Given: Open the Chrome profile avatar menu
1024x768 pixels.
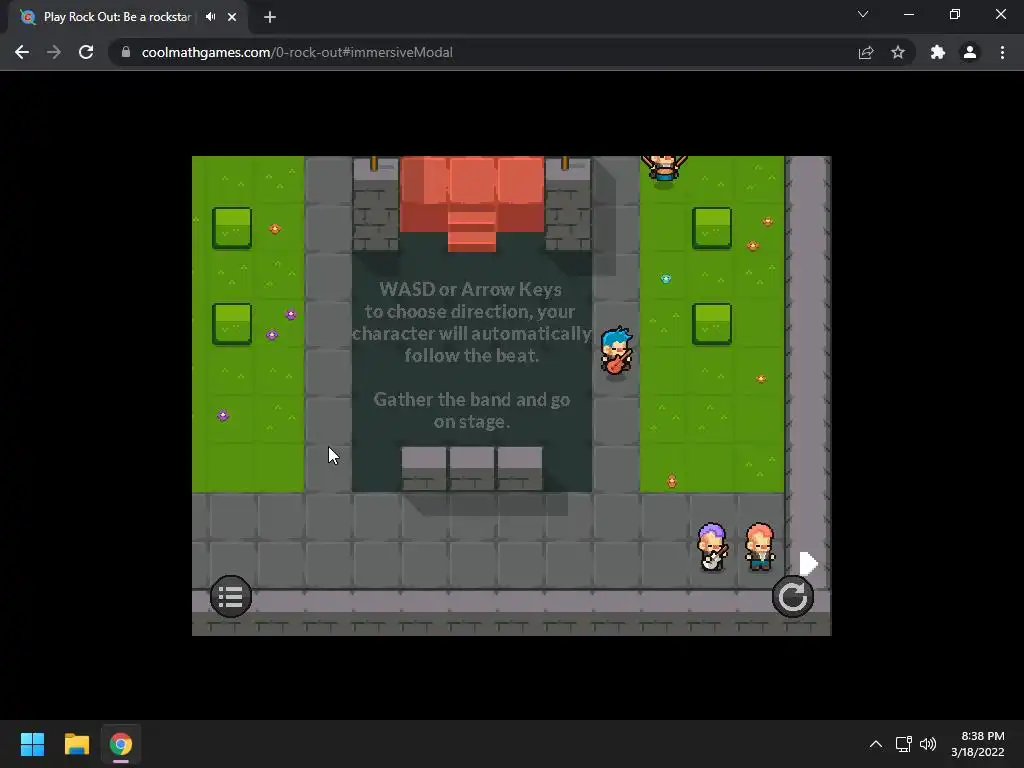Looking at the screenshot, I should point(970,52).
